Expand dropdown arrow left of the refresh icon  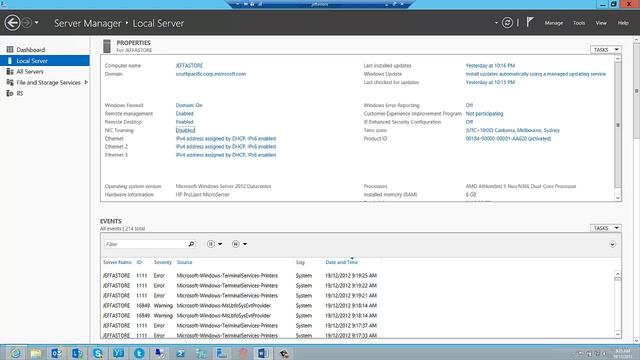pyautogui.click(x=496, y=23)
